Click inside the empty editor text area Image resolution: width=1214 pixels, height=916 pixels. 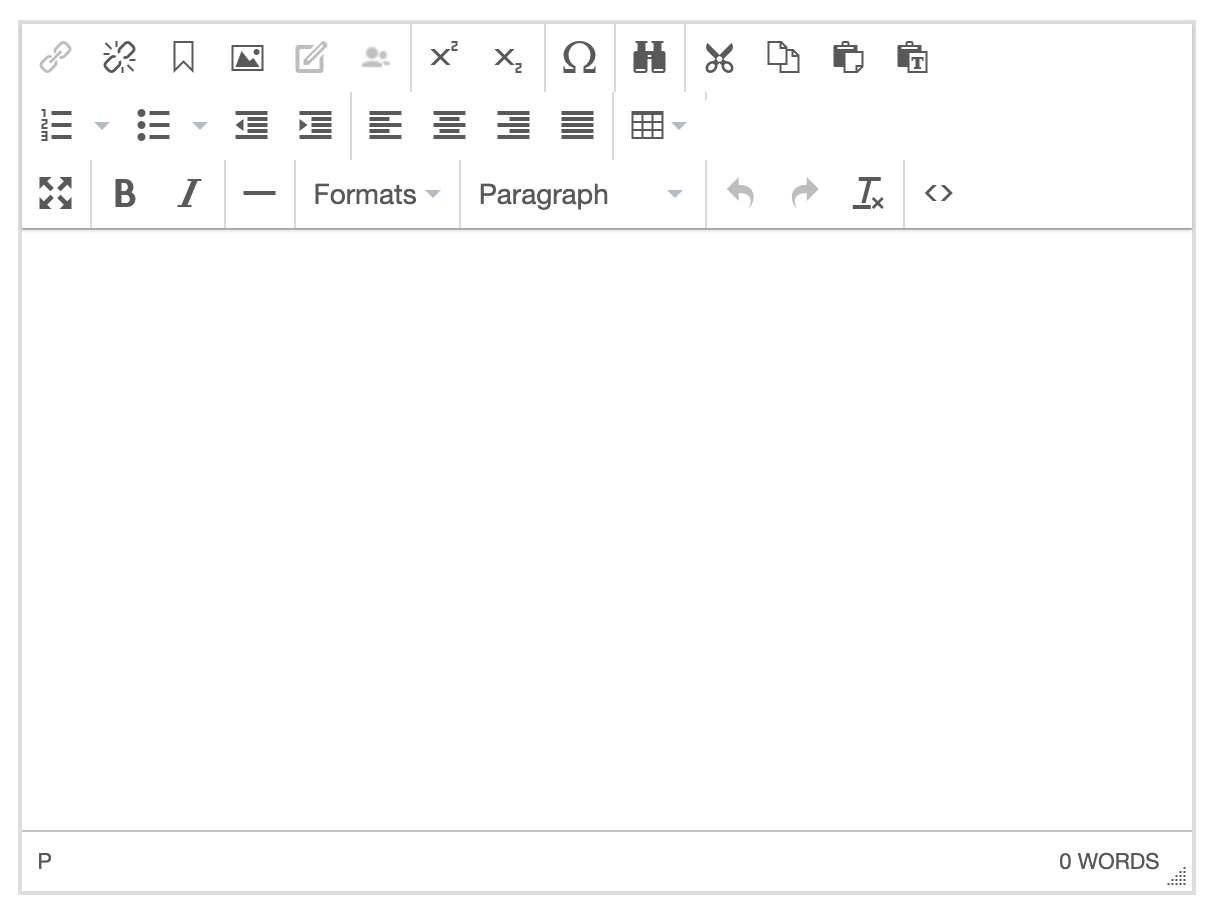[606, 528]
